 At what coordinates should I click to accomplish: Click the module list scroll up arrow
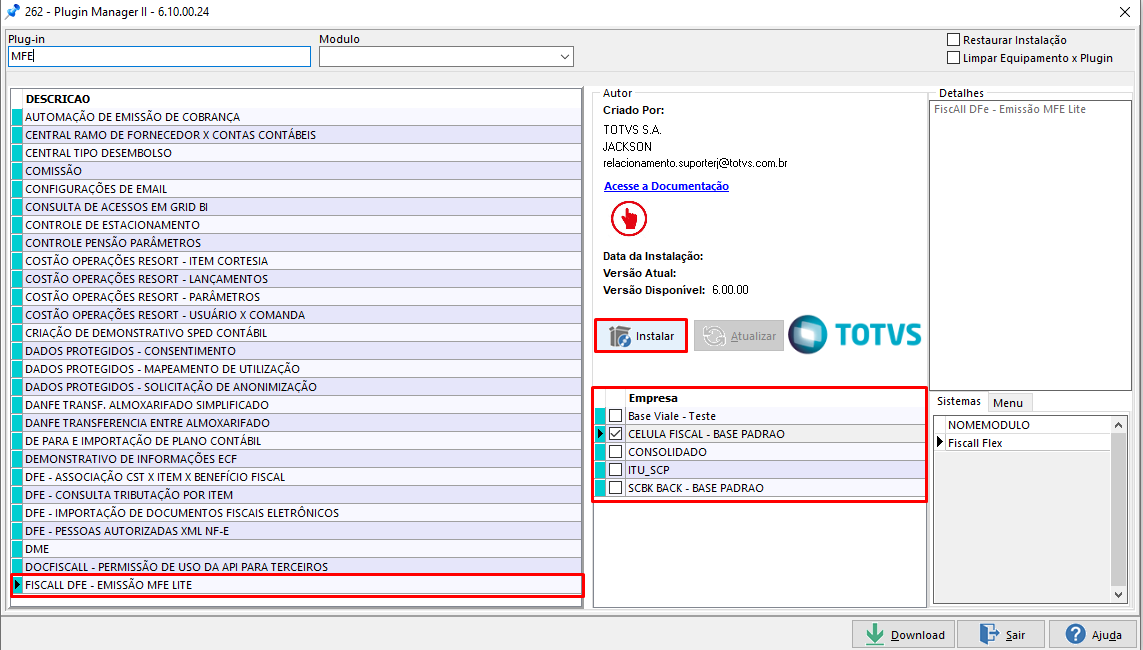pos(1119,425)
